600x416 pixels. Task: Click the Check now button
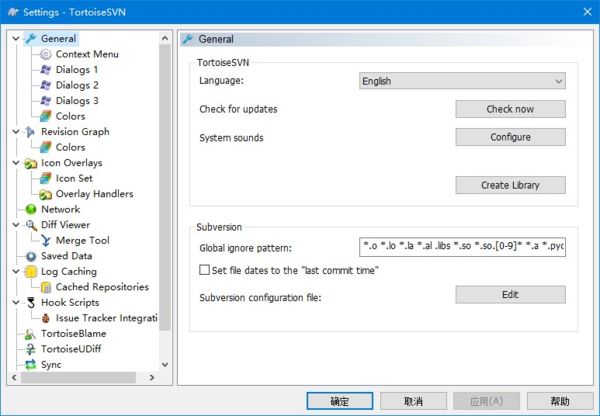[x=510, y=109]
